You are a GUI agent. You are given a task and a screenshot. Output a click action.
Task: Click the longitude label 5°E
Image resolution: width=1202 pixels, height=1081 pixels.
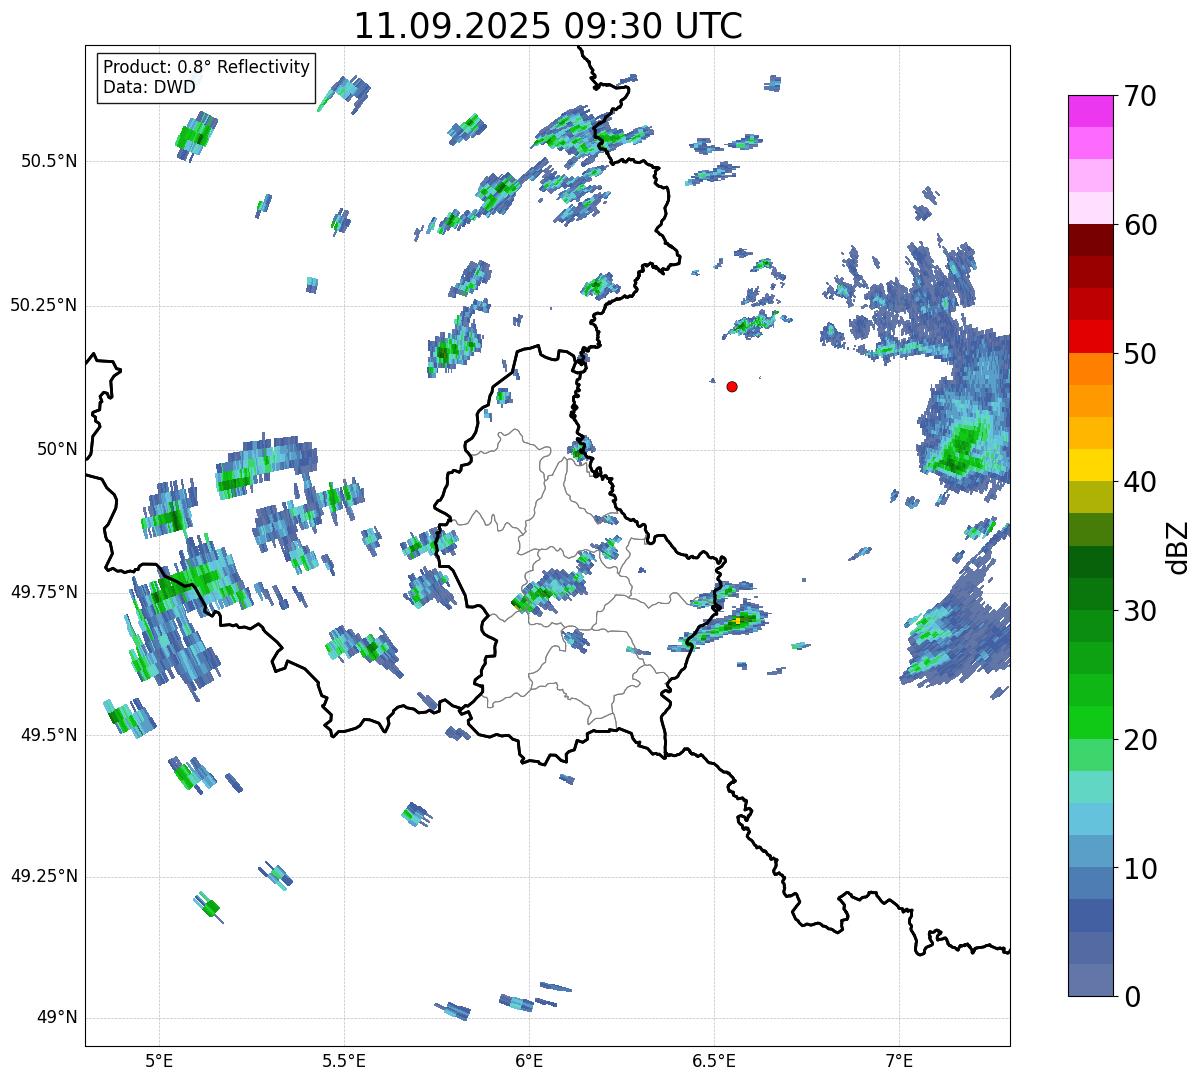(159, 1060)
